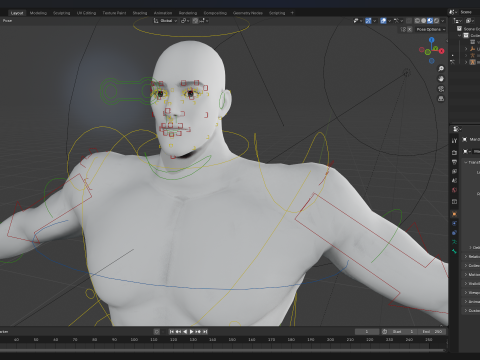Go to the Animation workspace tab

pyautogui.click(x=163, y=13)
